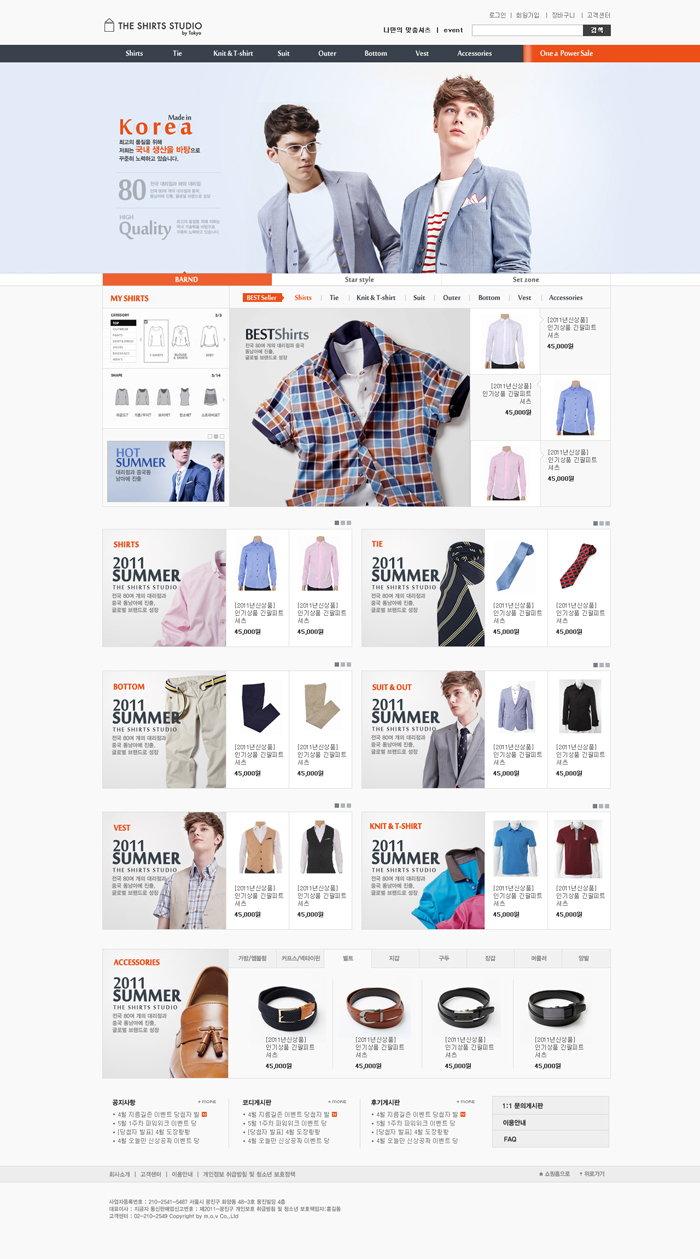Open the FAQ link in footer box
The image size is (700, 1259).
coord(510,1139)
